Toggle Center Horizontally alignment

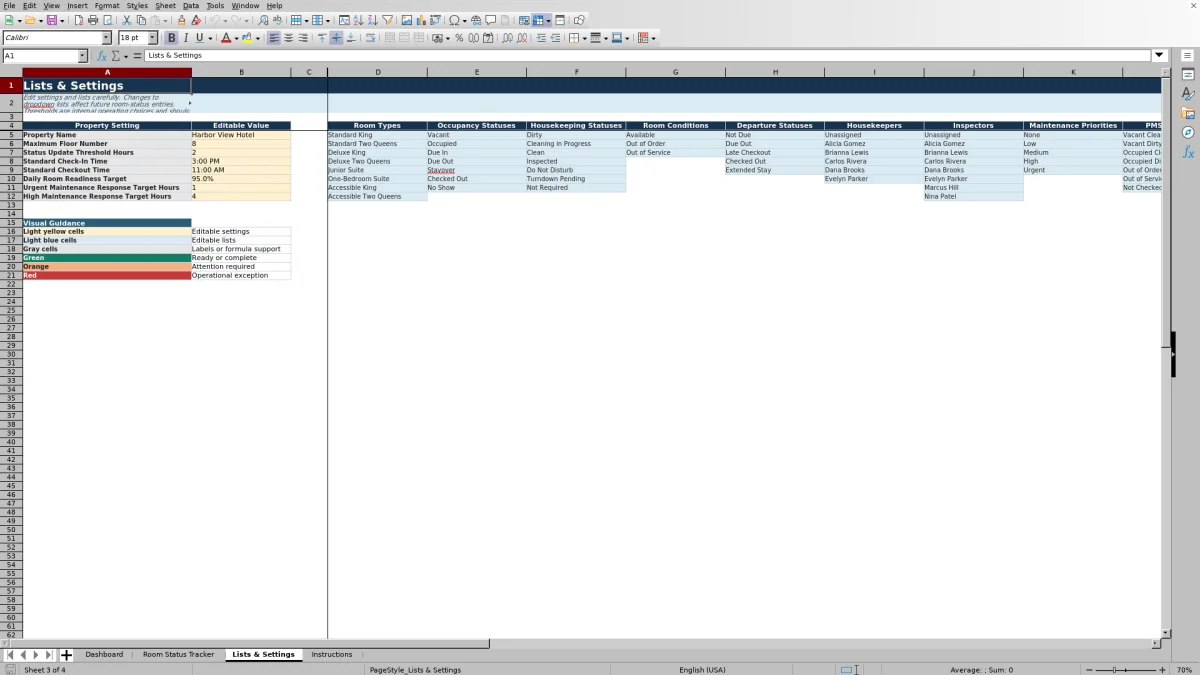(x=289, y=38)
